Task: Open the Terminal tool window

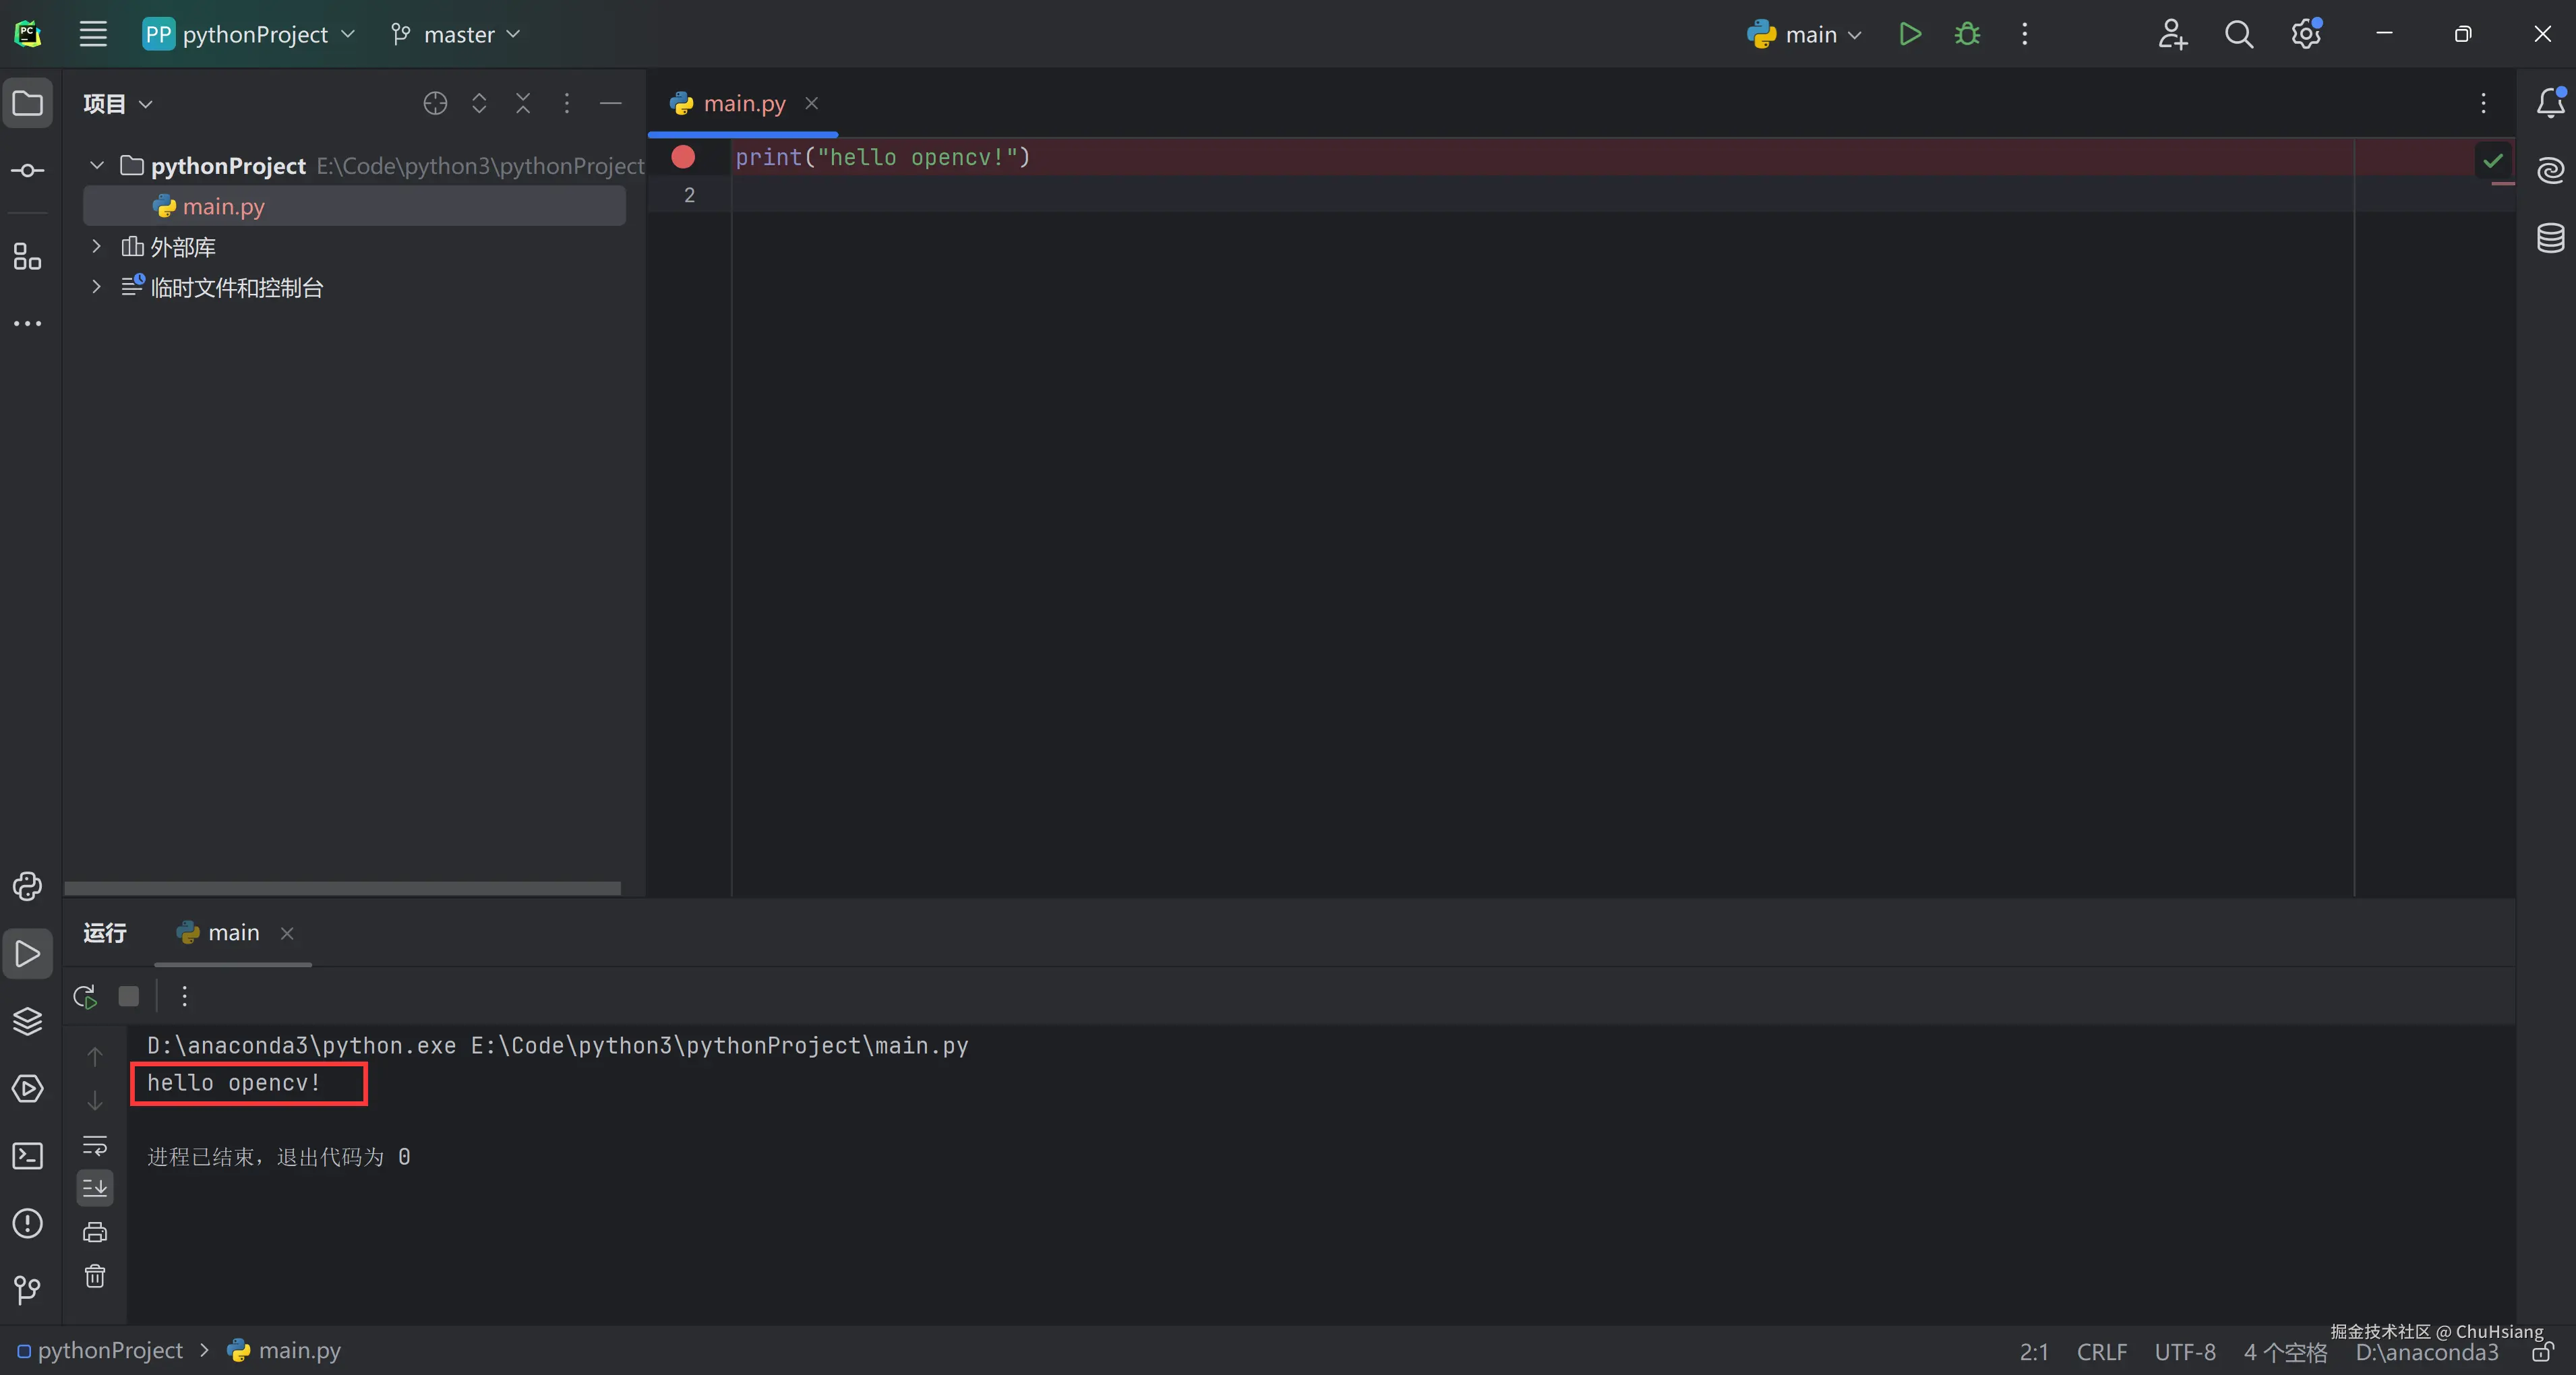Action: pos(27,1156)
